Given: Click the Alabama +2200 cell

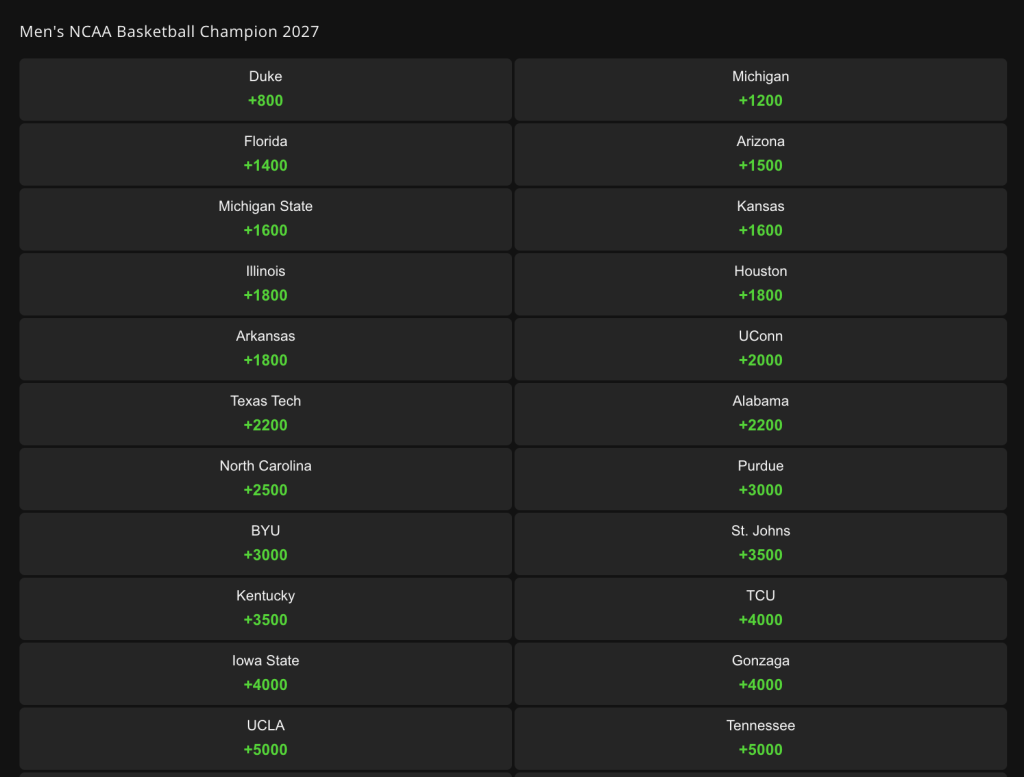Looking at the screenshot, I should [x=760, y=414].
